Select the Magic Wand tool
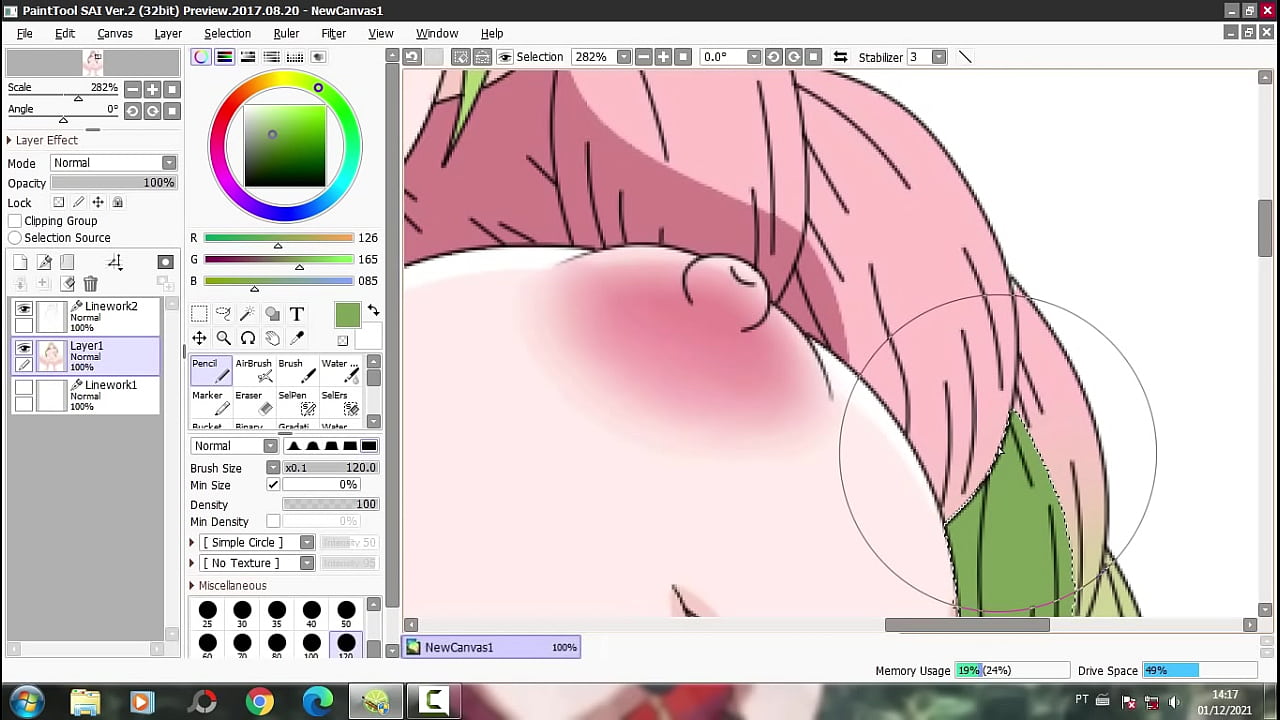 248,314
